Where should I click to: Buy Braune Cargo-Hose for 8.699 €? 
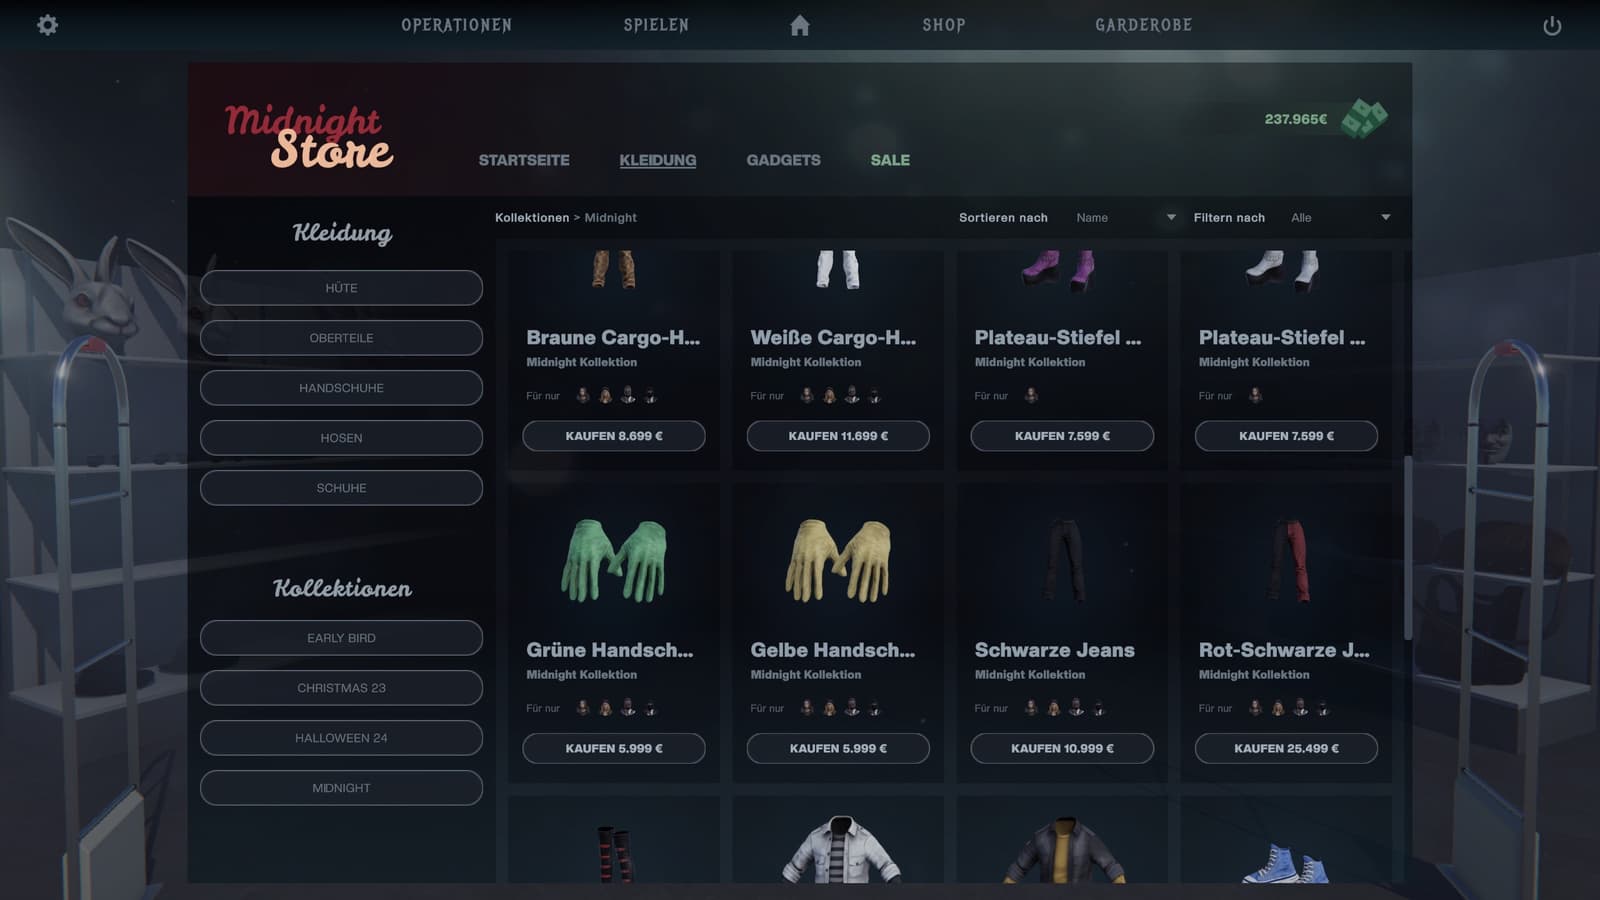coord(614,436)
